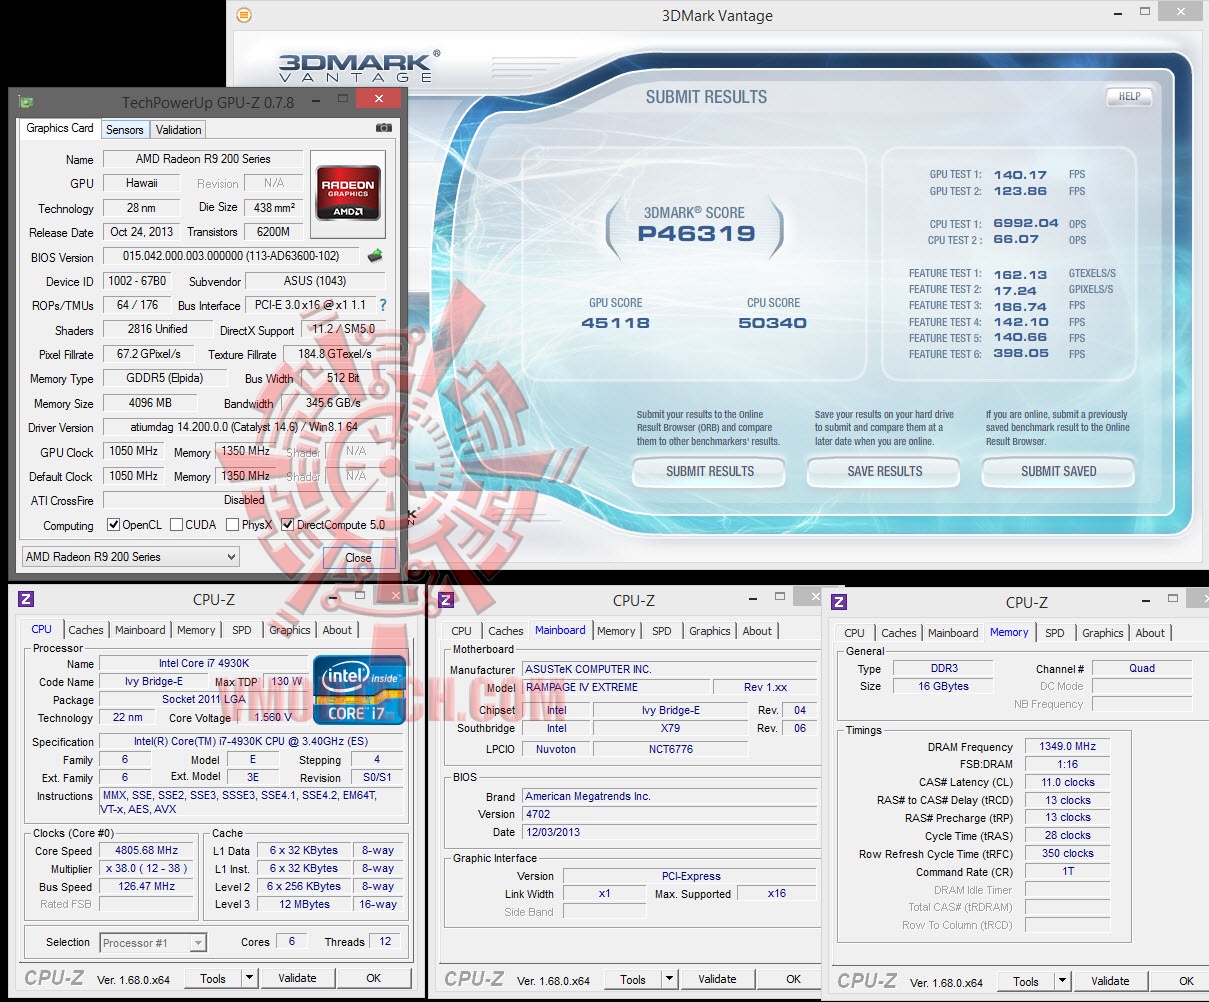
Task: Click the Channel # Quad field
Action: click(x=1142, y=668)
